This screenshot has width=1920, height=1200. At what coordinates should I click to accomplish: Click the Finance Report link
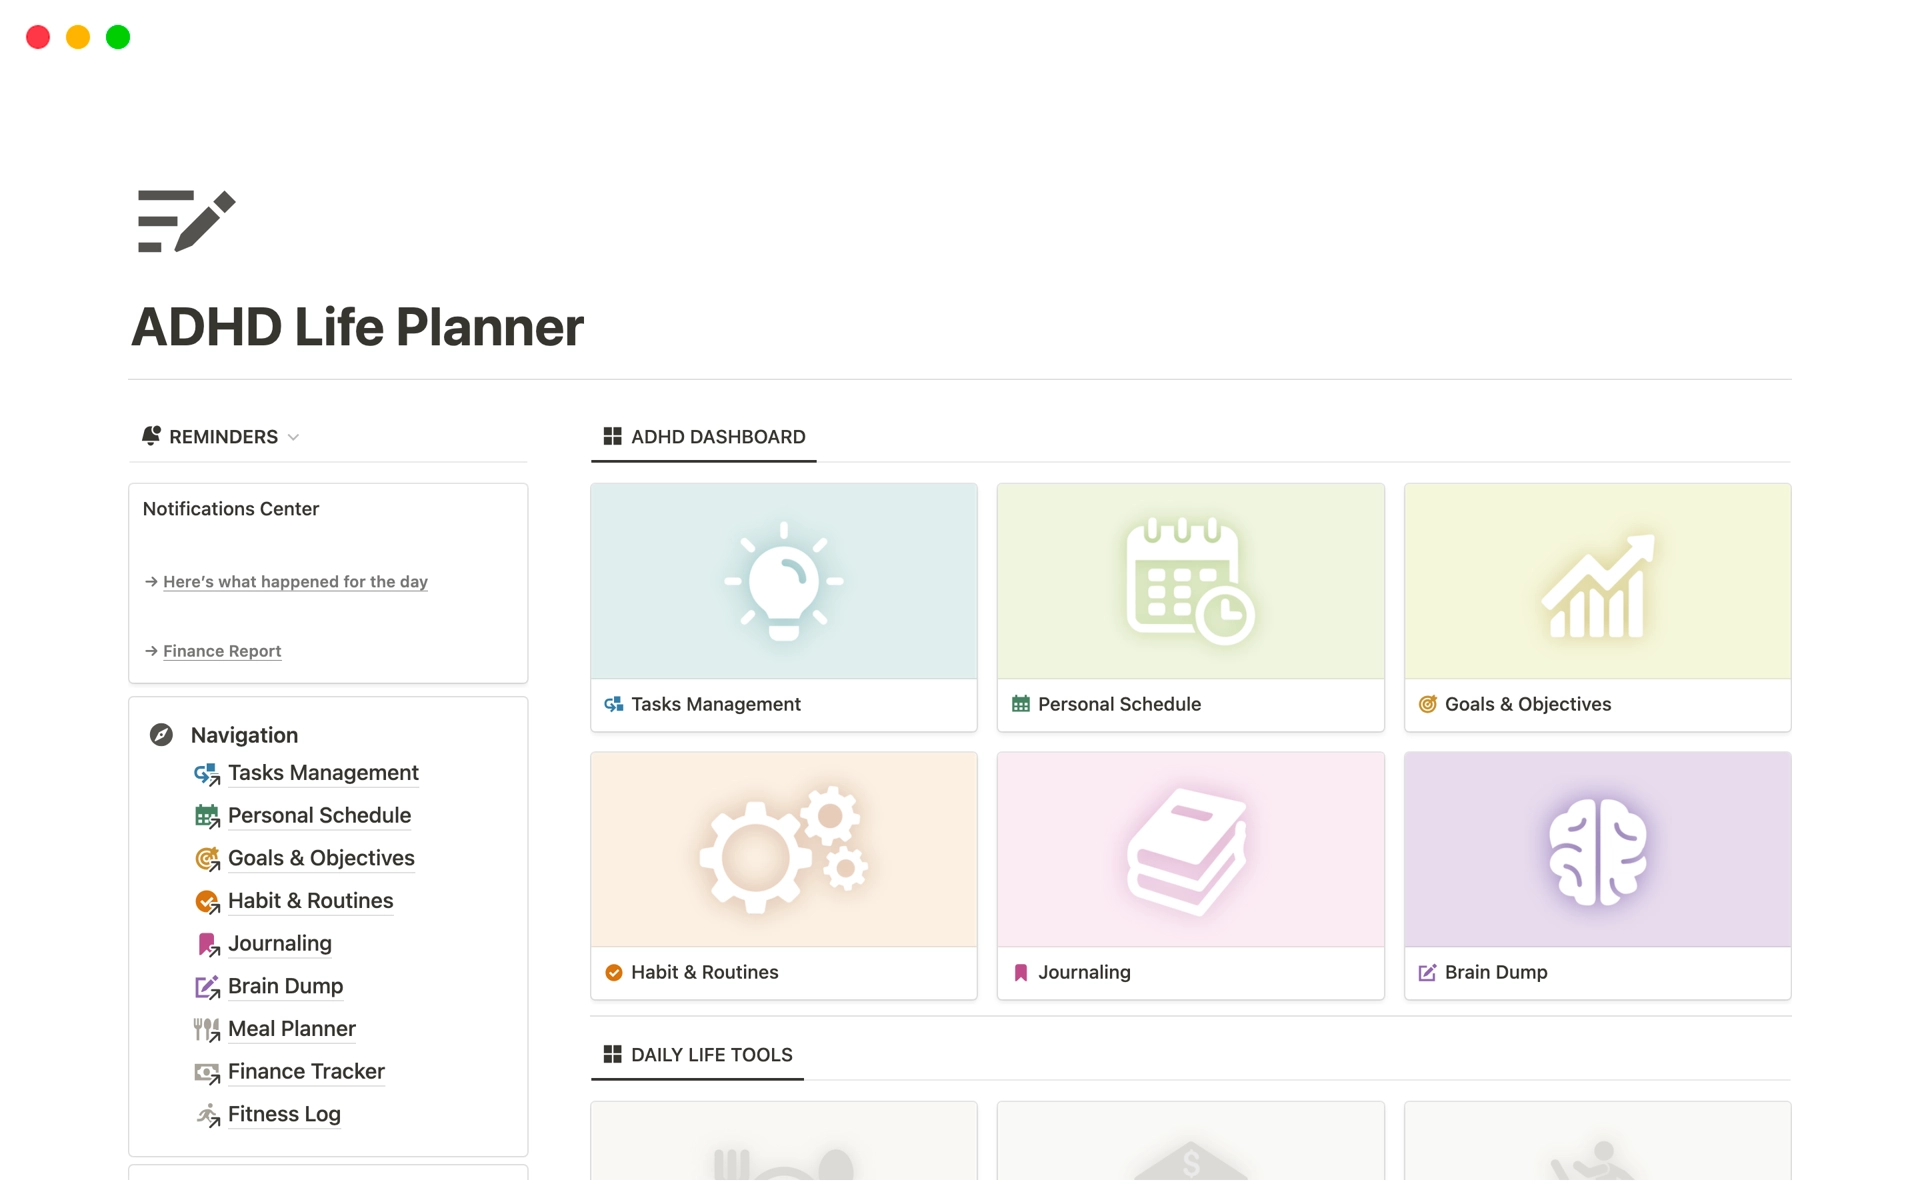click(221, 650)
